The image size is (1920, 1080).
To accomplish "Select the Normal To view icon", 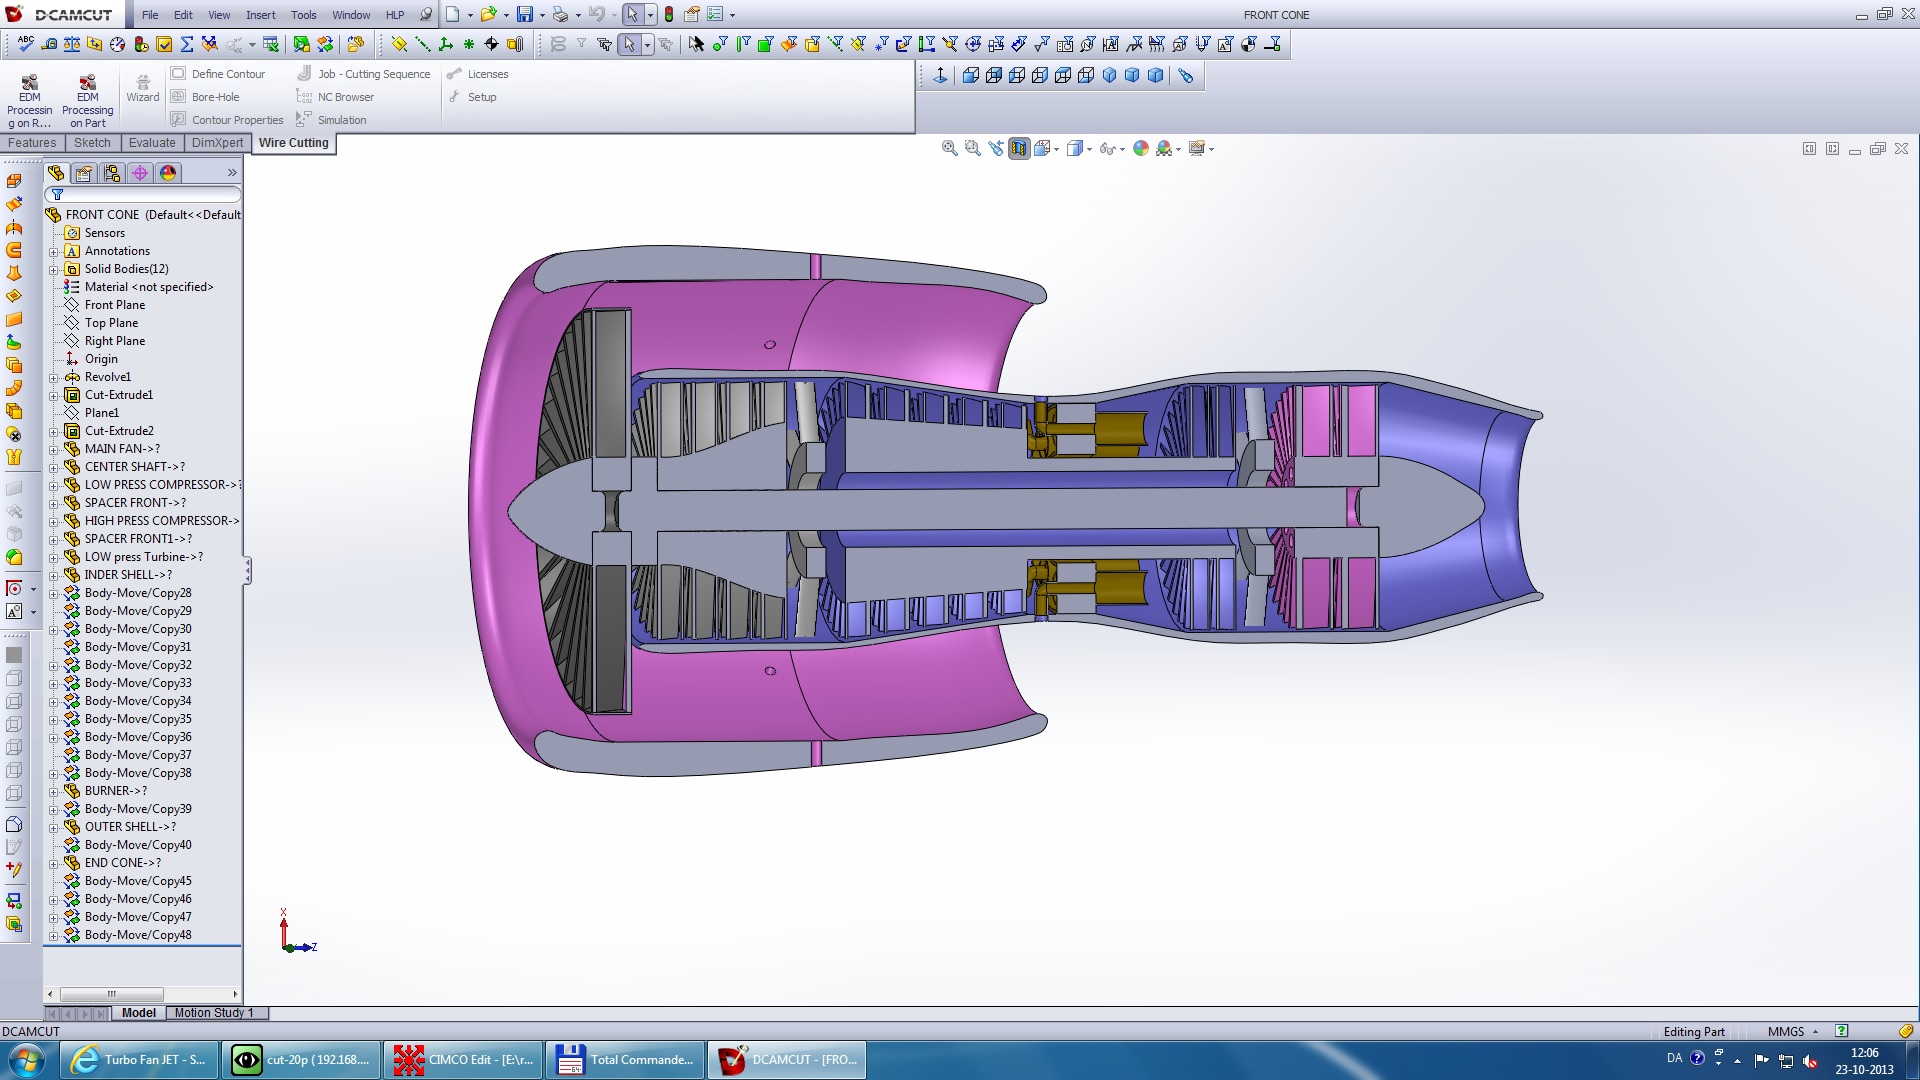I will click(x=940, y=76).
